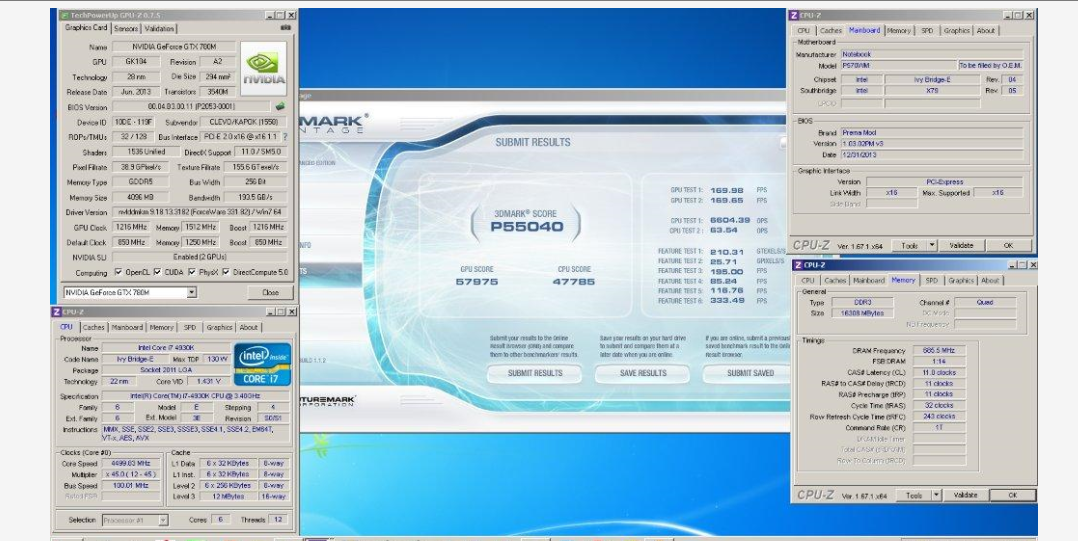The height and width of the screenshot is (541, 1078).
Task: Click the BIOS Brand value Prema Mod
Action: click(x=932, y=133)
